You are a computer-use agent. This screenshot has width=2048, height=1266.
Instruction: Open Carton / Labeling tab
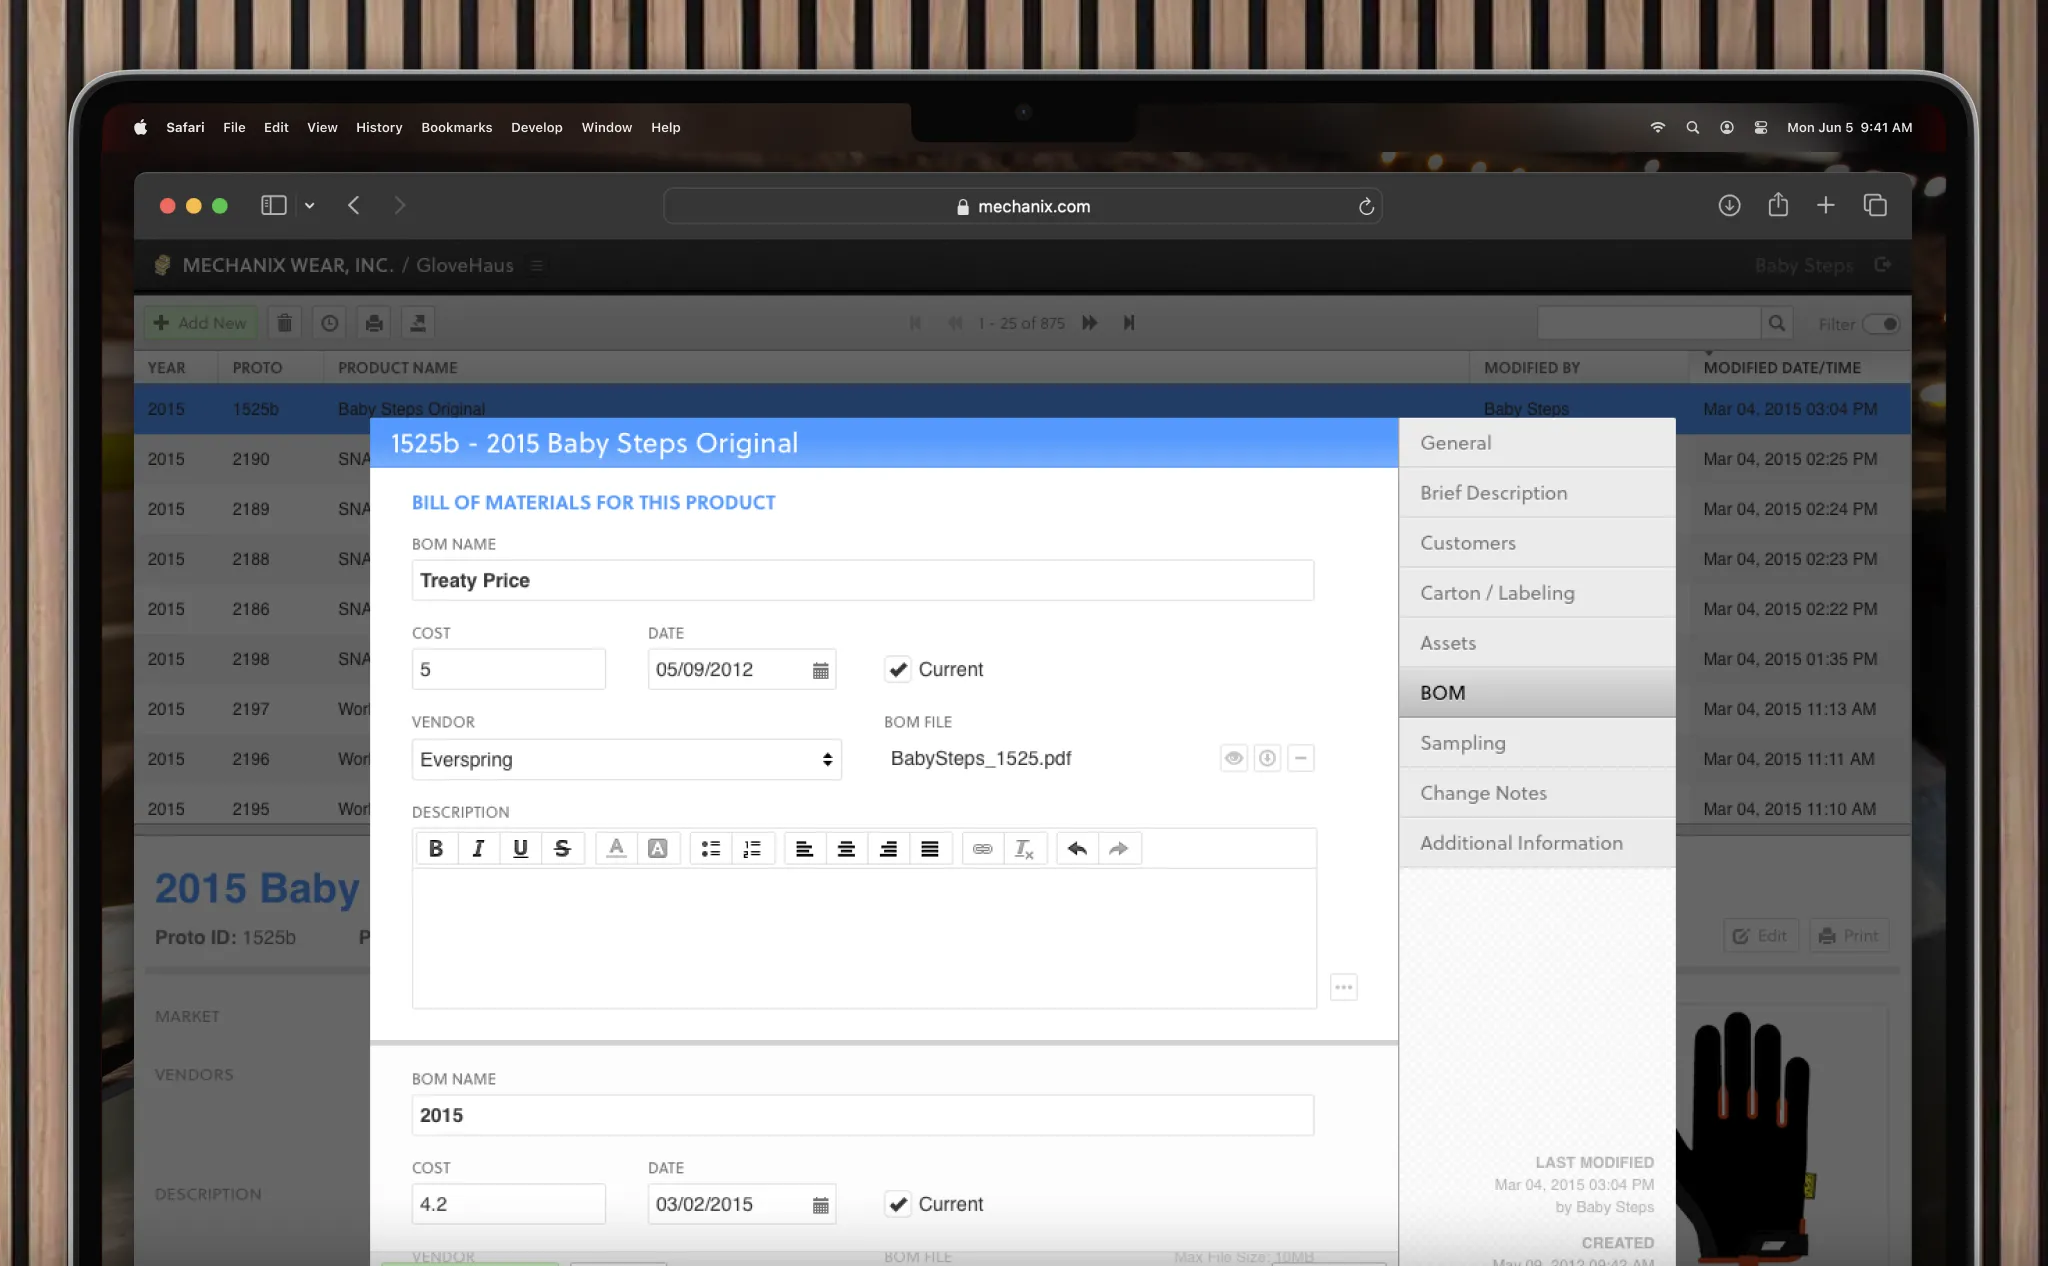[1537, 592]
